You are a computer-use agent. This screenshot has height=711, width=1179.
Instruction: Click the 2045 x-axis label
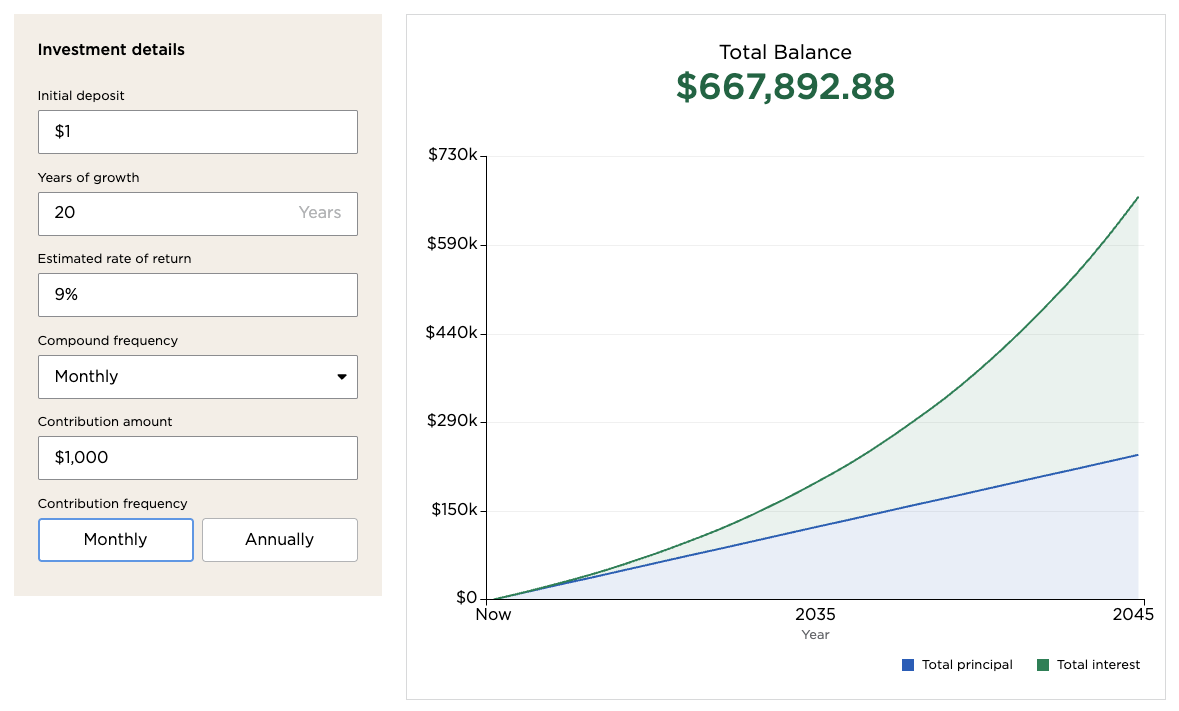point(1133,615)
